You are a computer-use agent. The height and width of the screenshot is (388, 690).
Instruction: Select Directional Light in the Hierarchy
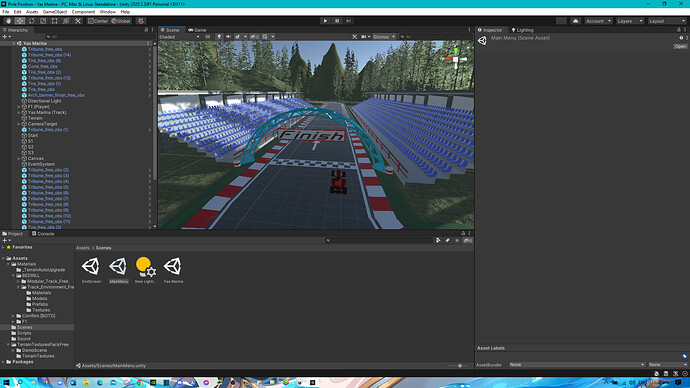[x=44, y=101]
